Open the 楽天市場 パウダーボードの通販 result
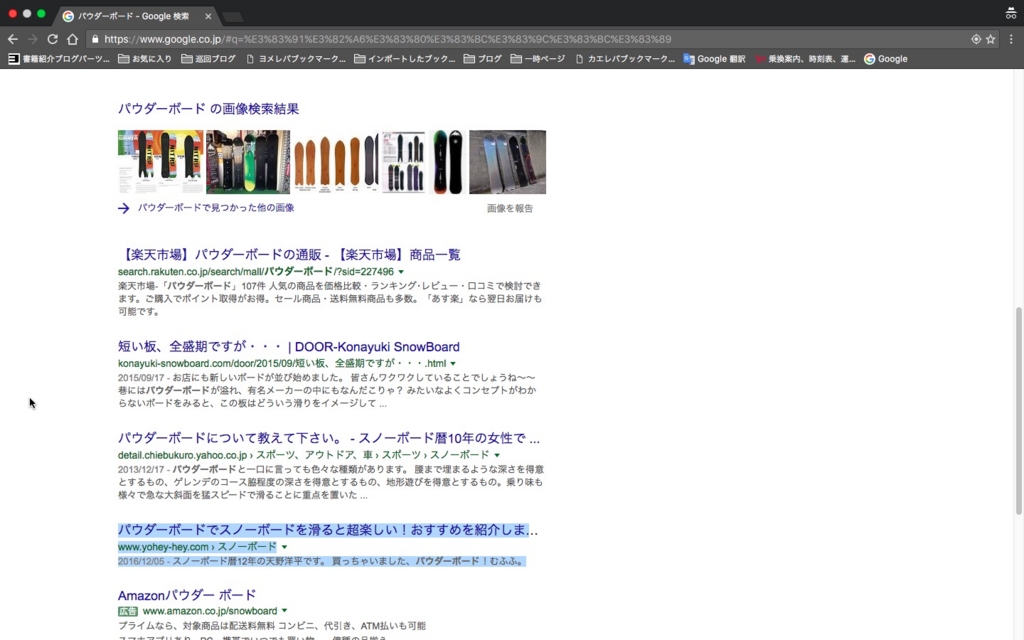The image size is (1024, 640). [x=289, y=255]
